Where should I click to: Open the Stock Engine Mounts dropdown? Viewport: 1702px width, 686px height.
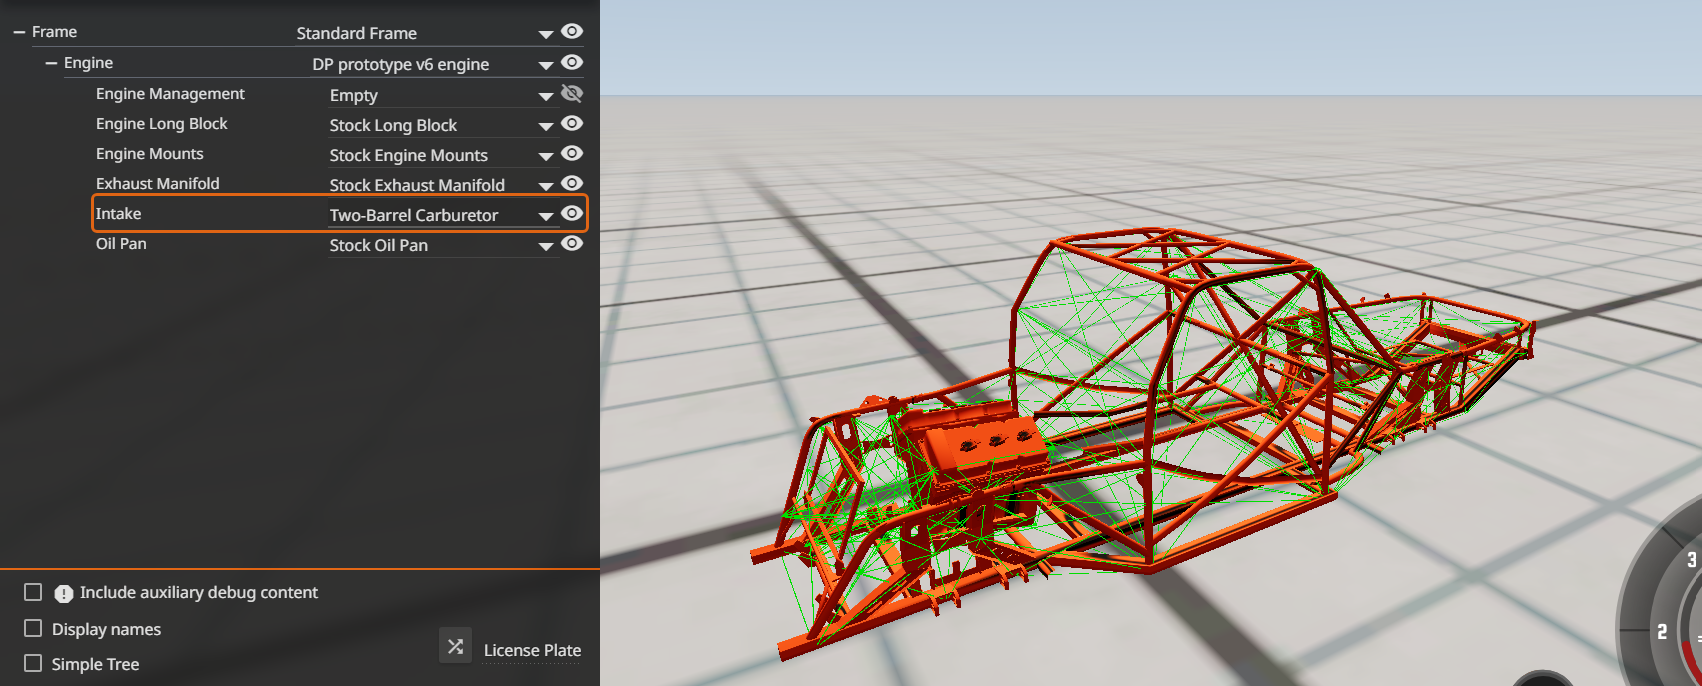pyautogui.click(x=442, y=155)
